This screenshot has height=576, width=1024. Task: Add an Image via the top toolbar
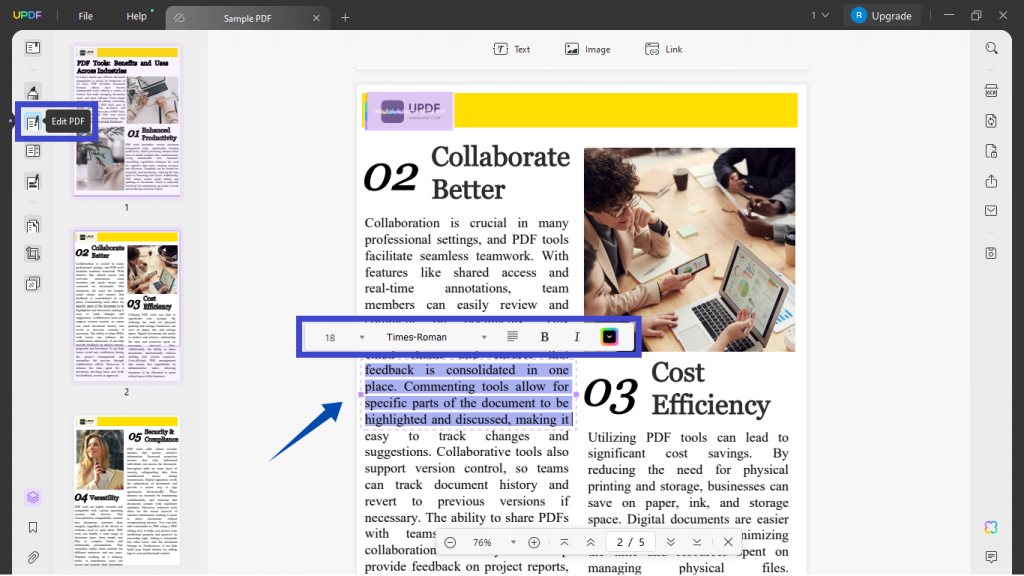[x=588, y=48]
